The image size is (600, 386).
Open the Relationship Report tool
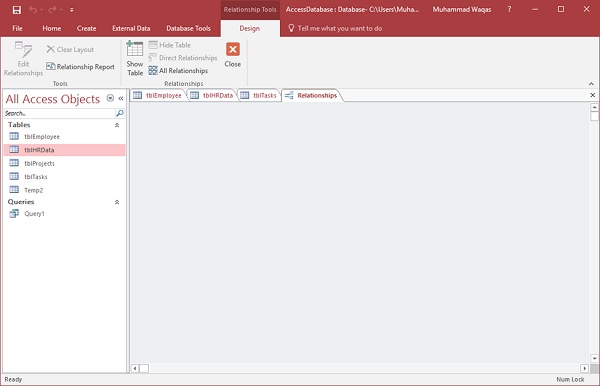click(x=80, y=67)
